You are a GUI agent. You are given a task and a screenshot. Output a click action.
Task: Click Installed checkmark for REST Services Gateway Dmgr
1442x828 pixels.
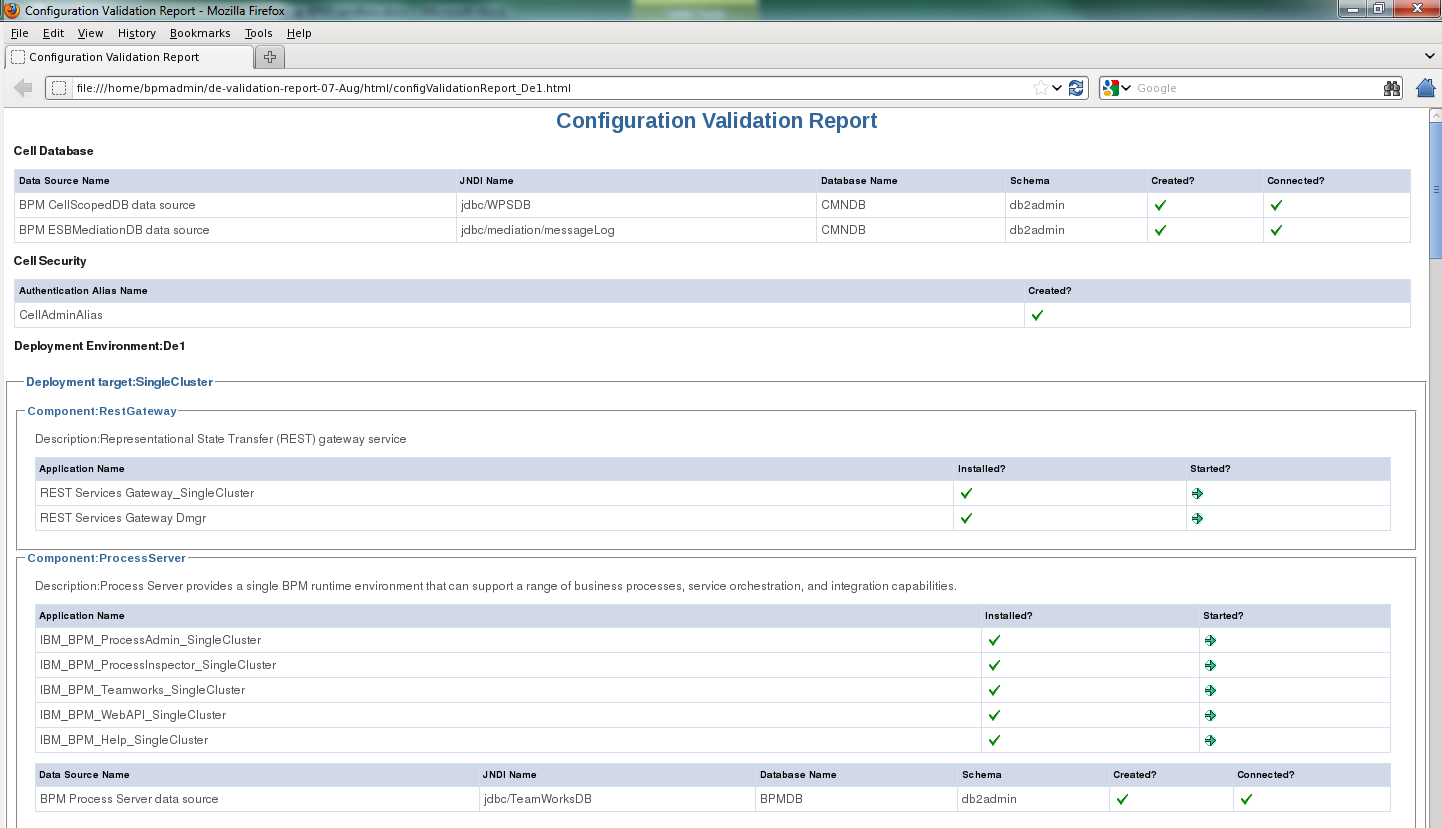pyautogui.click(x=966, y=518)
